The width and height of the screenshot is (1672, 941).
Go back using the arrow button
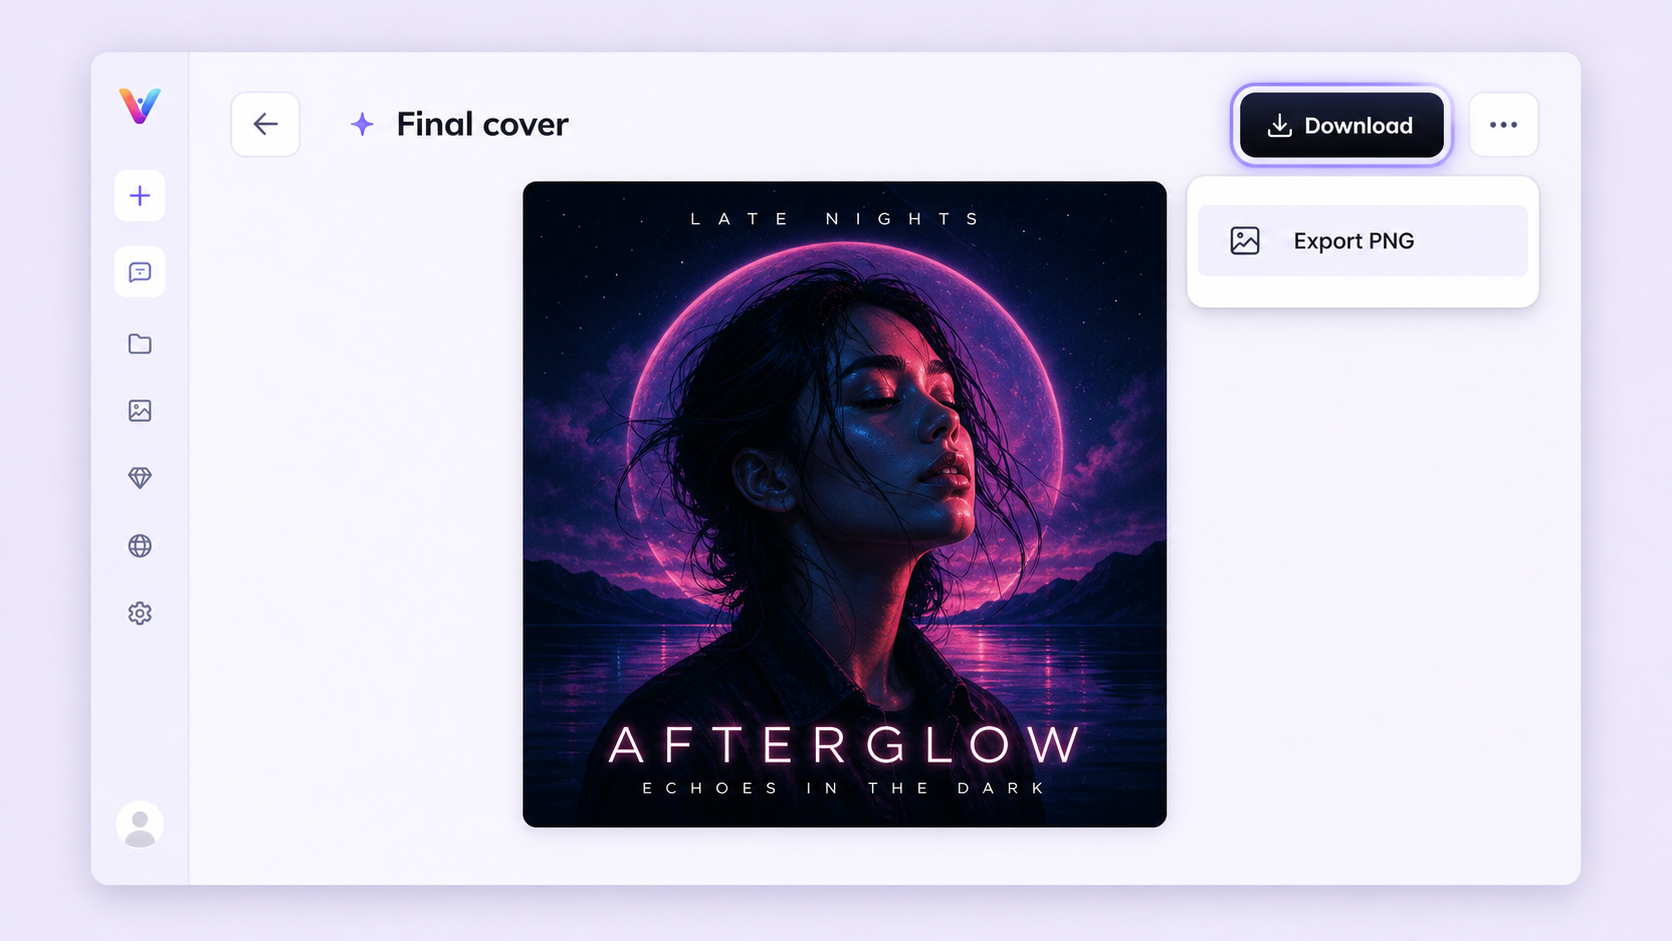point(265,124)
